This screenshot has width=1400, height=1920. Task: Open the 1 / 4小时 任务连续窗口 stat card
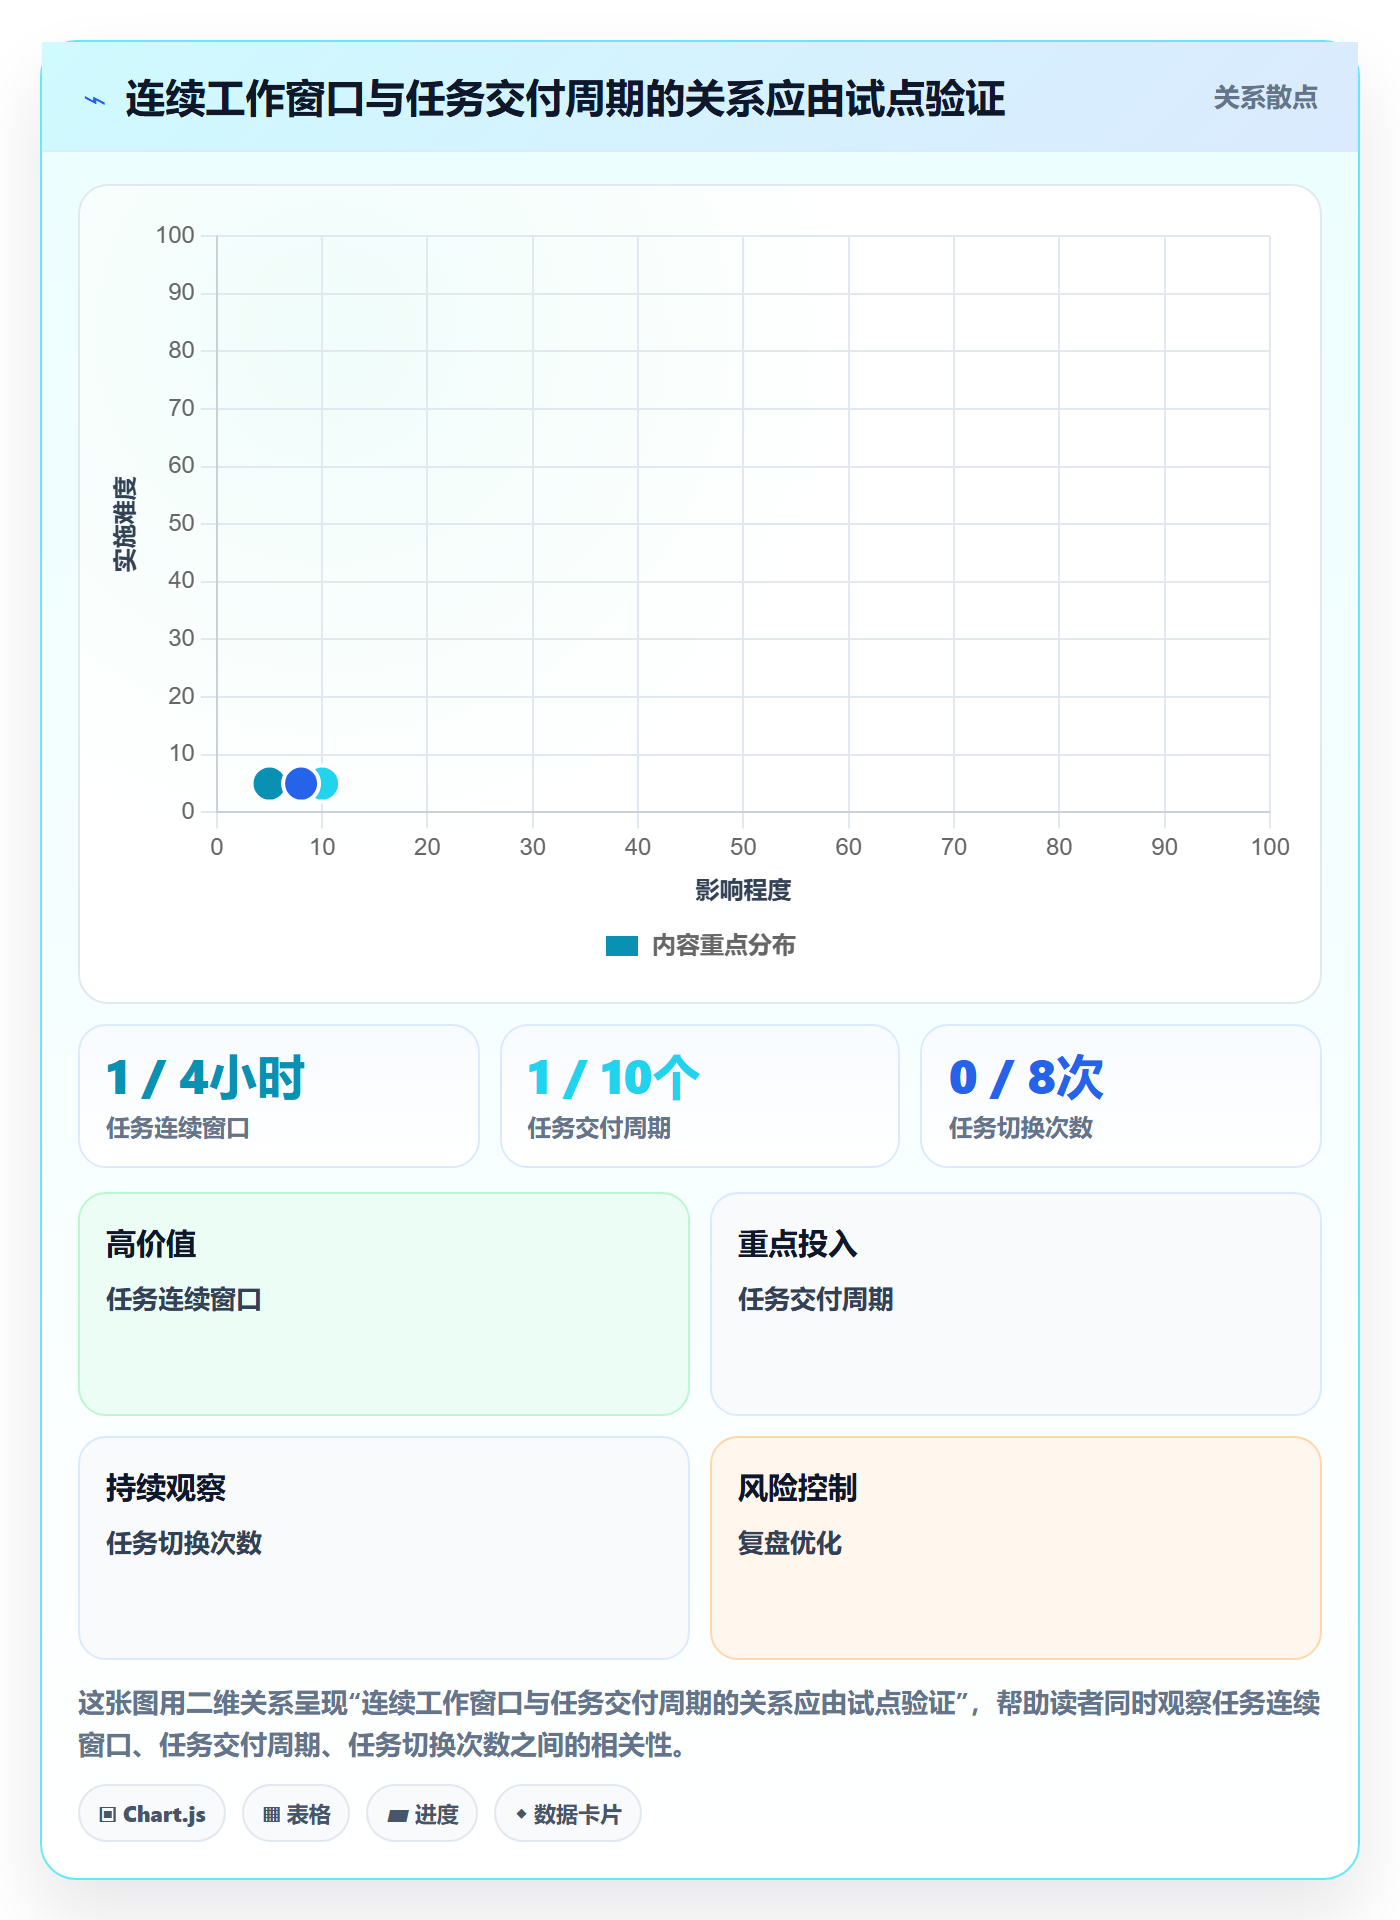[x=279, y=1096]
